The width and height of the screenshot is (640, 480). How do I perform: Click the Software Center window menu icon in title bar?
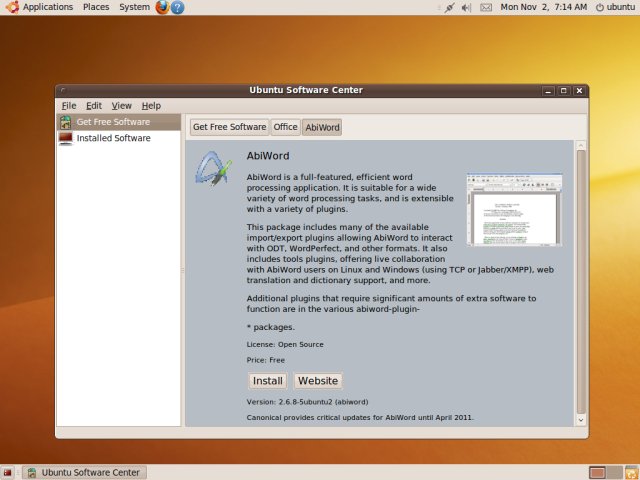(63, 90)
